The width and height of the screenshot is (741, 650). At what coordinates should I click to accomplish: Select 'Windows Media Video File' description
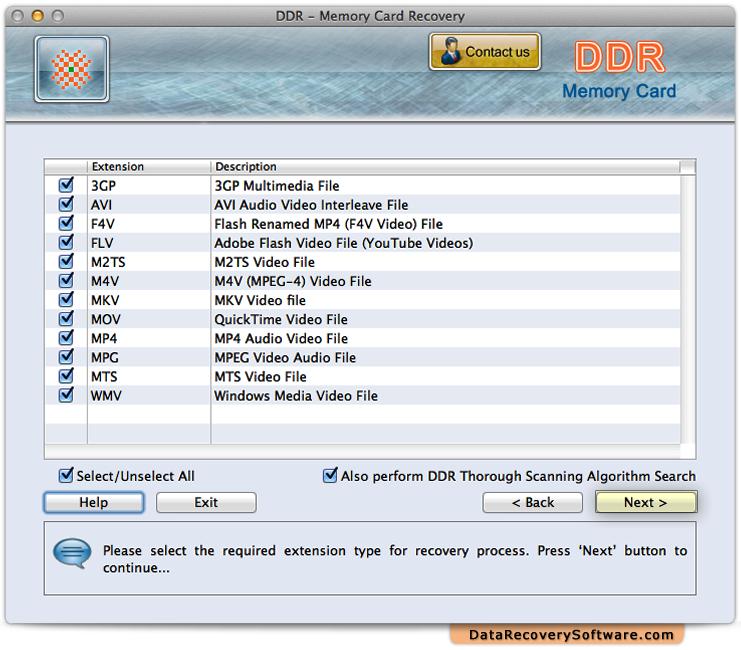tap(296, 396)
